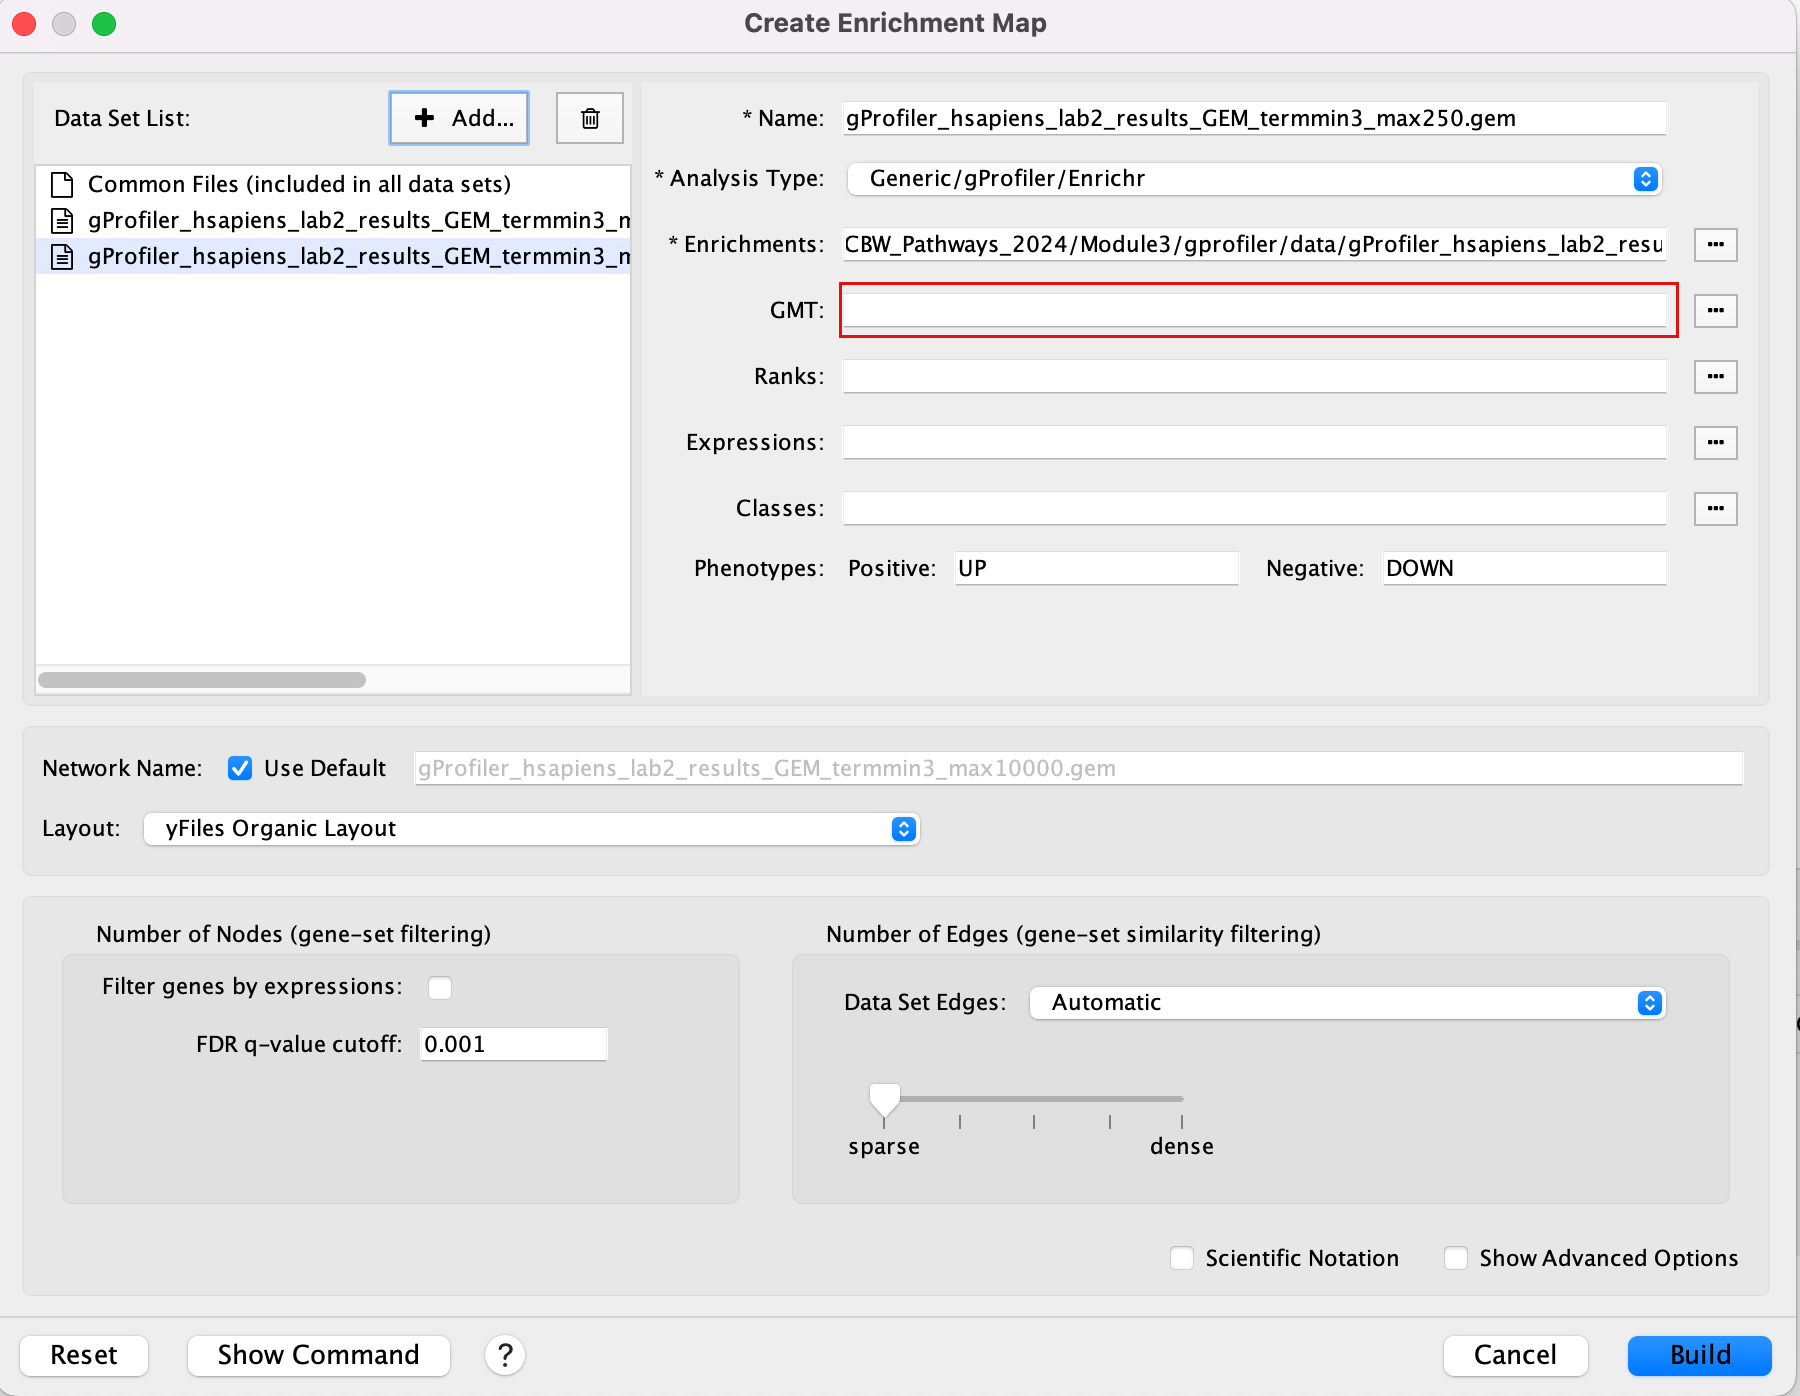Click the sparse-dense similarity slider handle
Image resolution: width=1800 pixels, height=1396 pixels.
[884, 1099]
